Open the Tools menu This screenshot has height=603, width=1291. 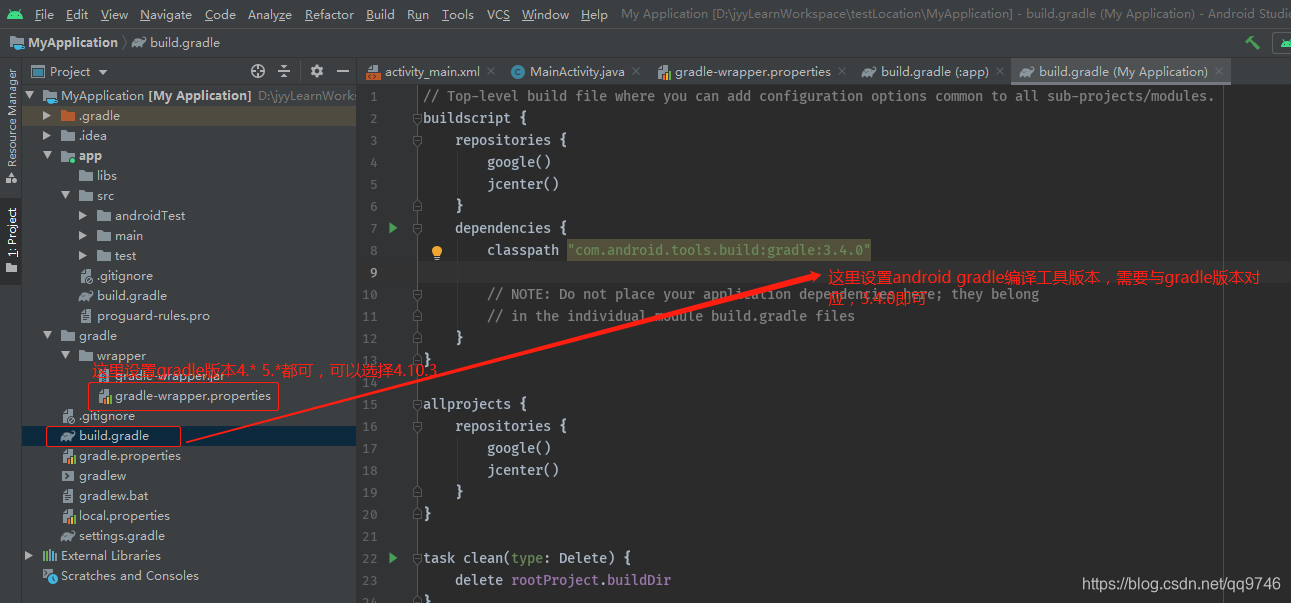coord(458,15)
